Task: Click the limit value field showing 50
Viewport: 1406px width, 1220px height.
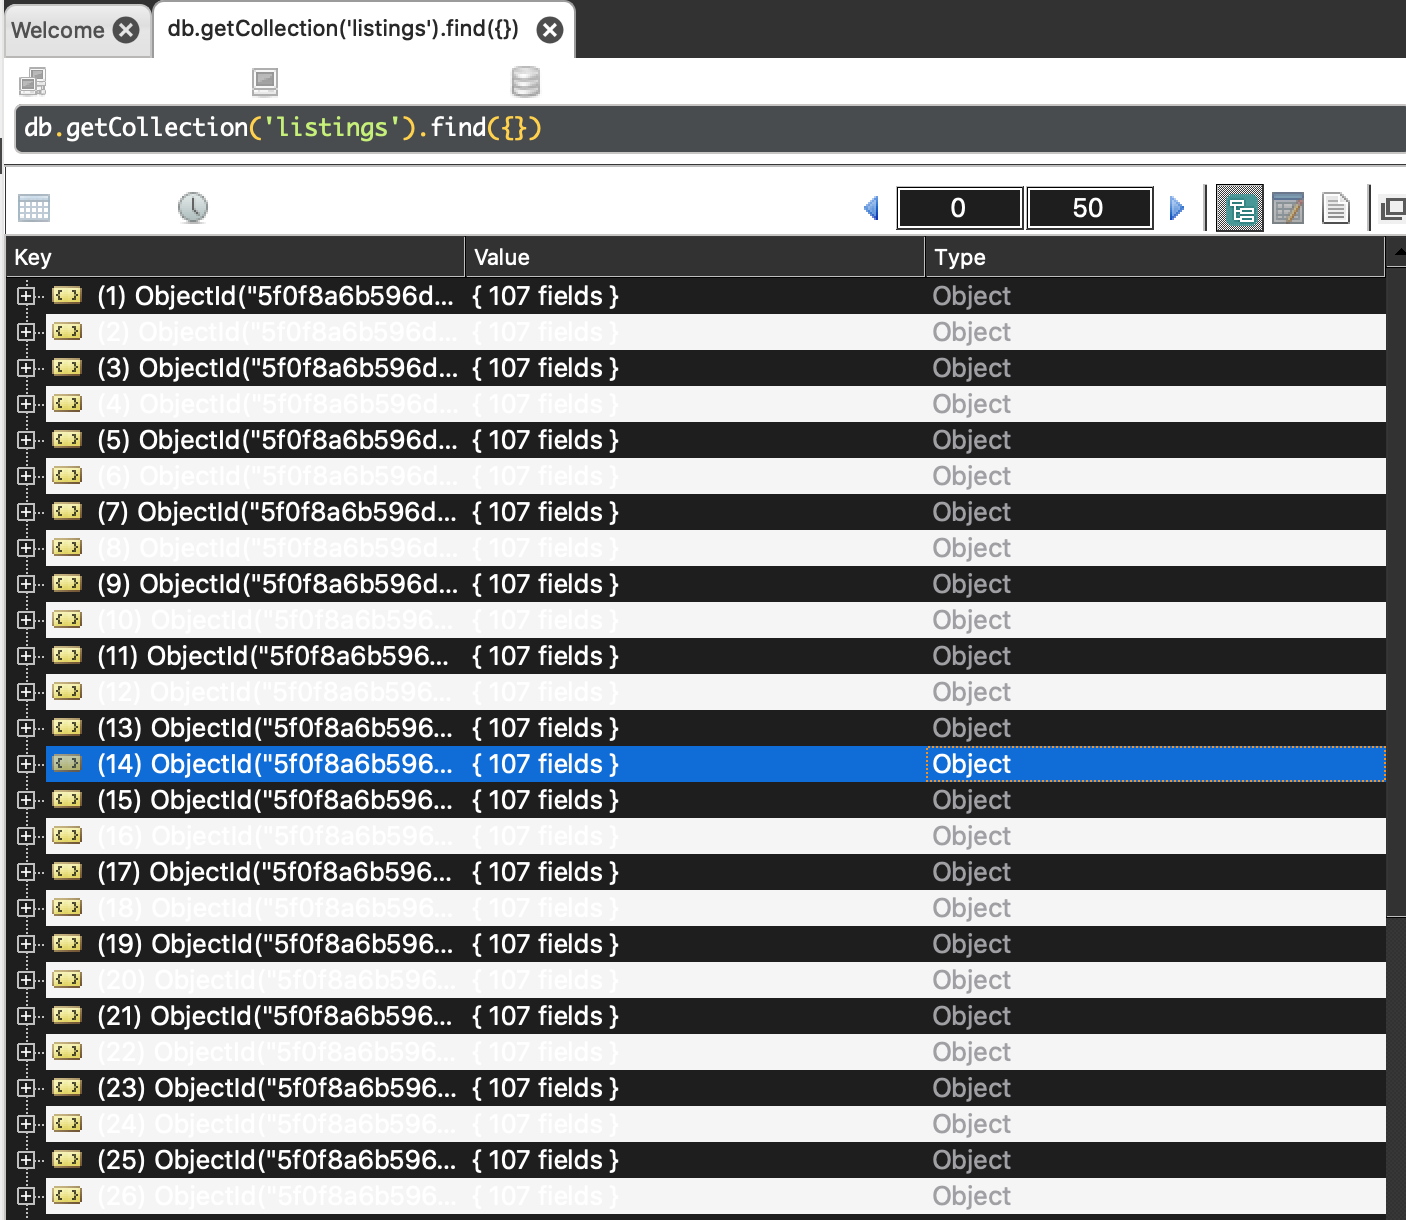Action: tap(1089, 208)
